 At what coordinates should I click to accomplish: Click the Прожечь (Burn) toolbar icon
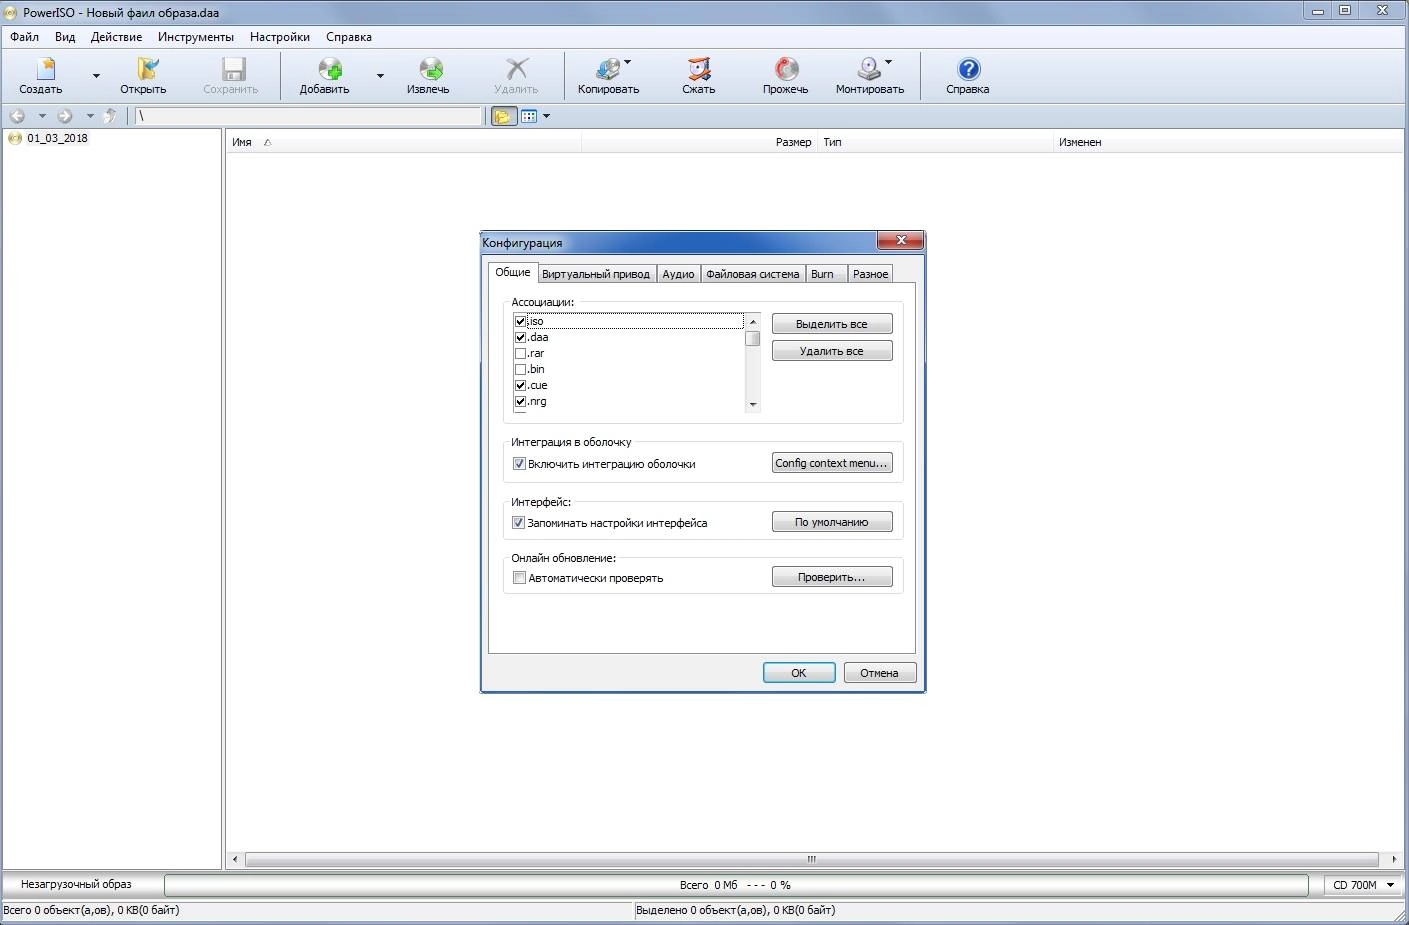pyautogui.click(x=786, y=76)
